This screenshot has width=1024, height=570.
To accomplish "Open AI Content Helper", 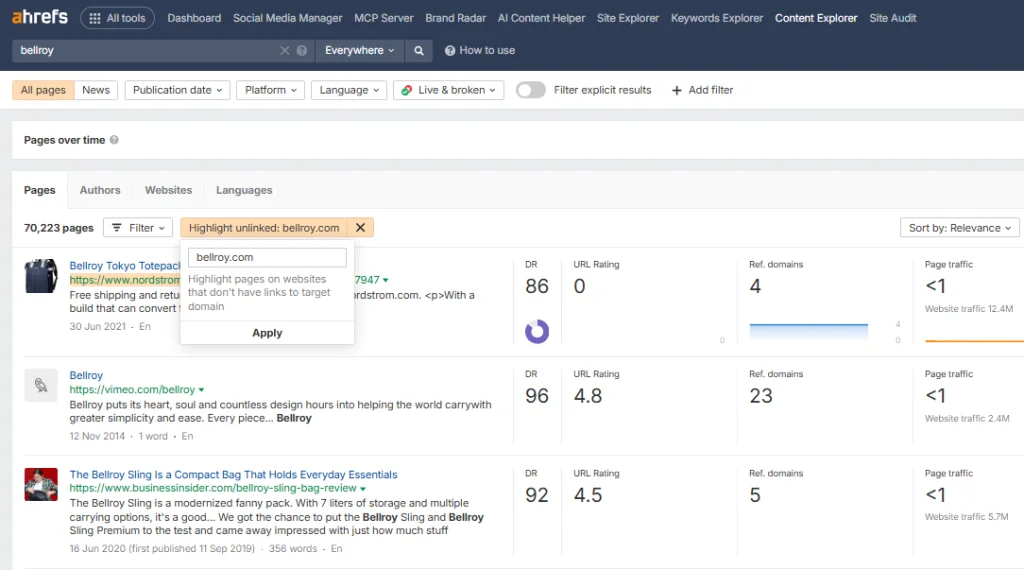I will tap(541, 18).
